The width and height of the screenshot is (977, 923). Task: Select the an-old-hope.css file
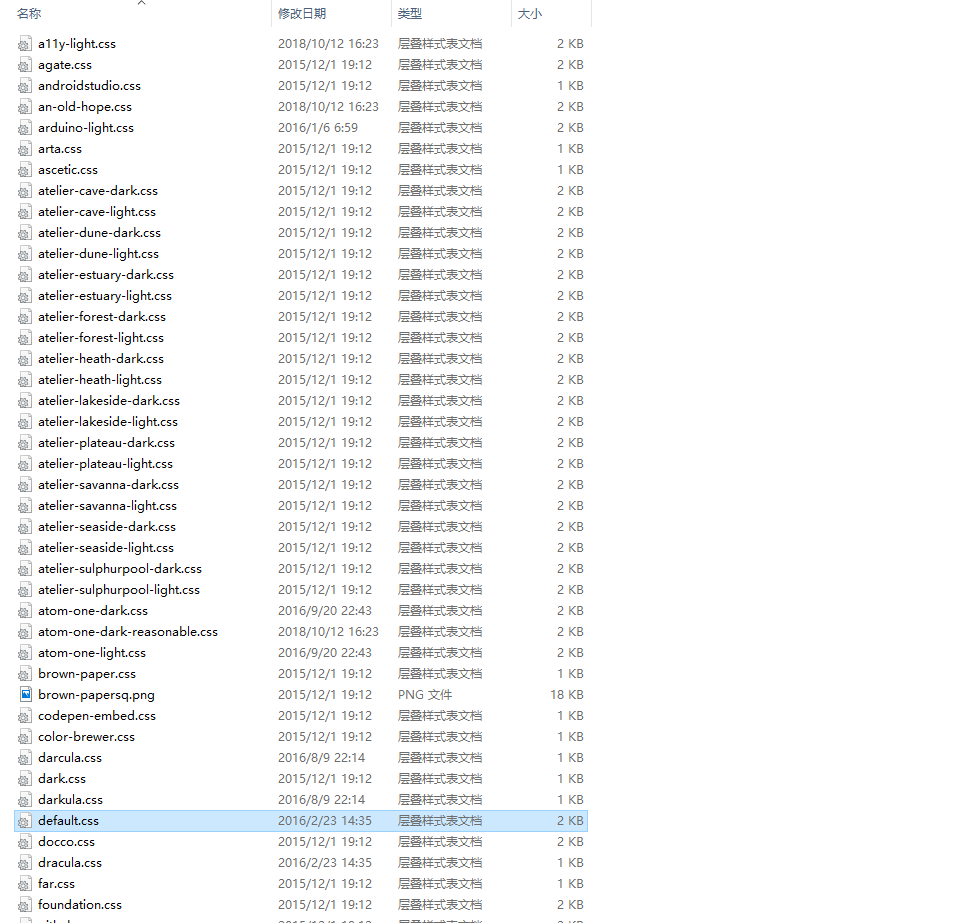click(x=84, y=107)
